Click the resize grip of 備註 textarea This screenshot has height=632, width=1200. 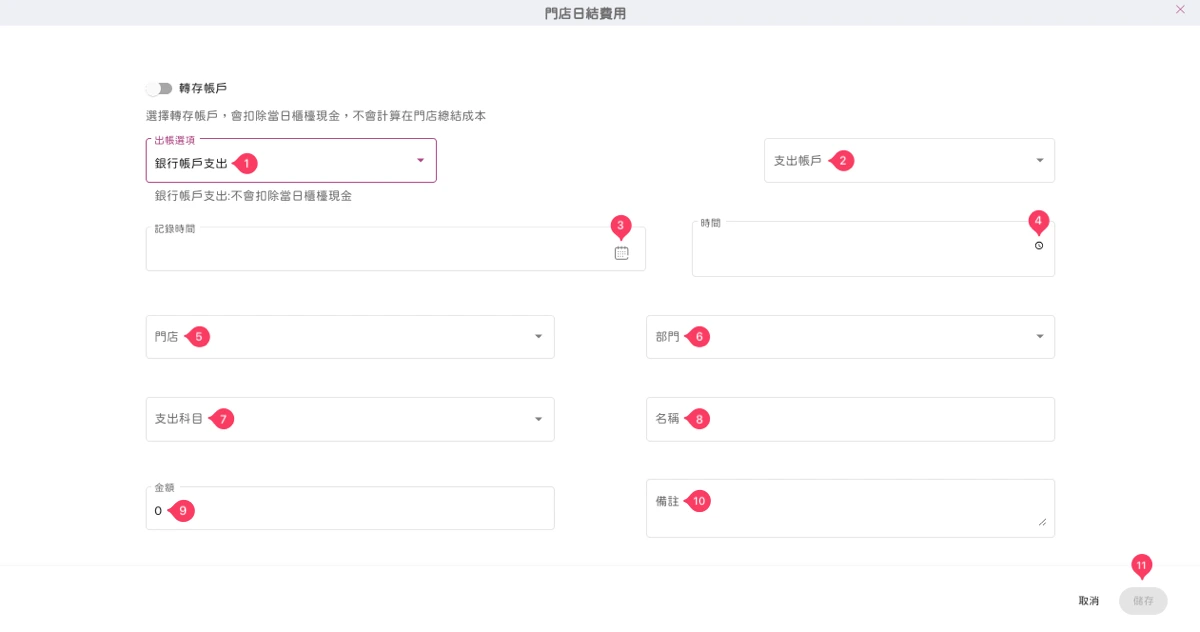pos(1042,522)
